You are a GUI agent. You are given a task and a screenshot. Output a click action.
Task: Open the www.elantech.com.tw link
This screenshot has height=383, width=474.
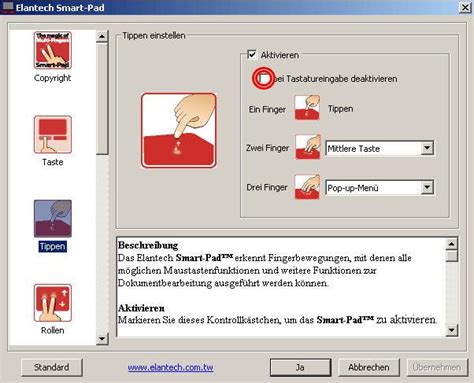pyautogui.click(x=170, y=367)
